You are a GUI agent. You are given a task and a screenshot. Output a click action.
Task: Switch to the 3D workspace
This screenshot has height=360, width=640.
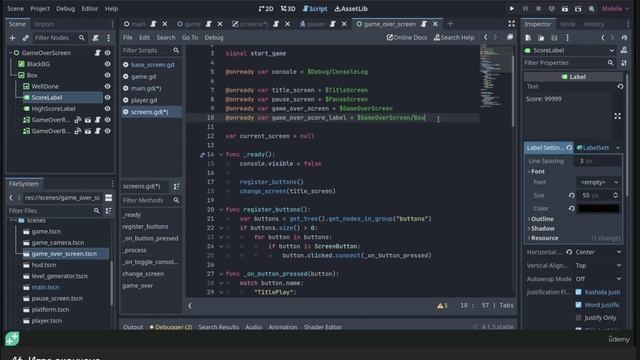click(x=288, y=9)
